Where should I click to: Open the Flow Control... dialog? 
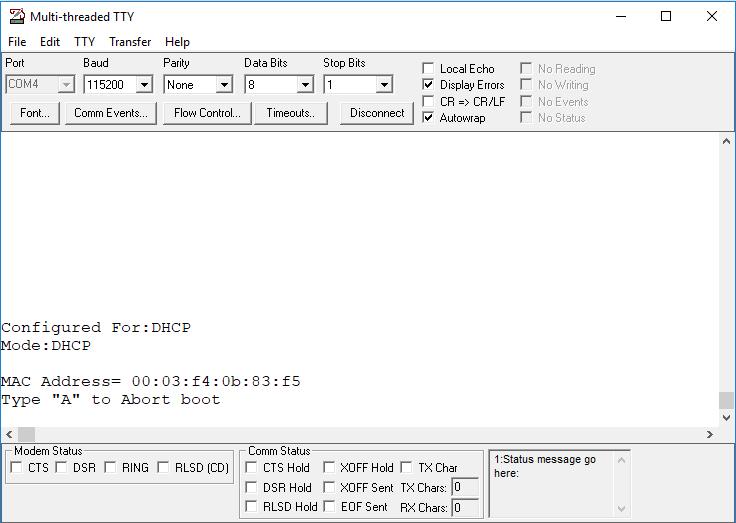tap(207, 113)
